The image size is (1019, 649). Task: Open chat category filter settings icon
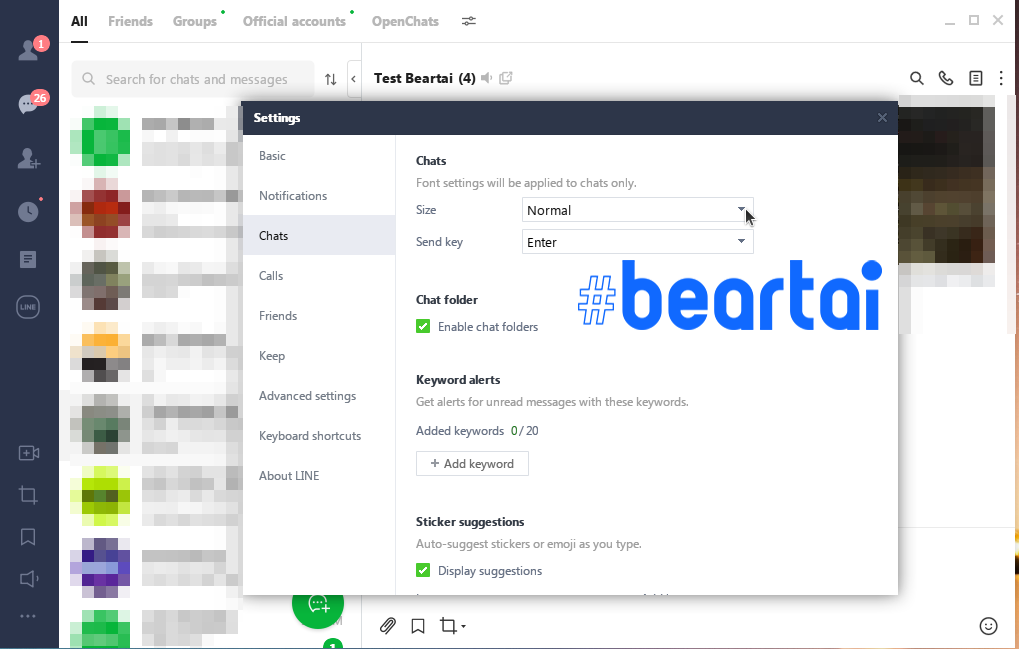click(x=469, y=21)
